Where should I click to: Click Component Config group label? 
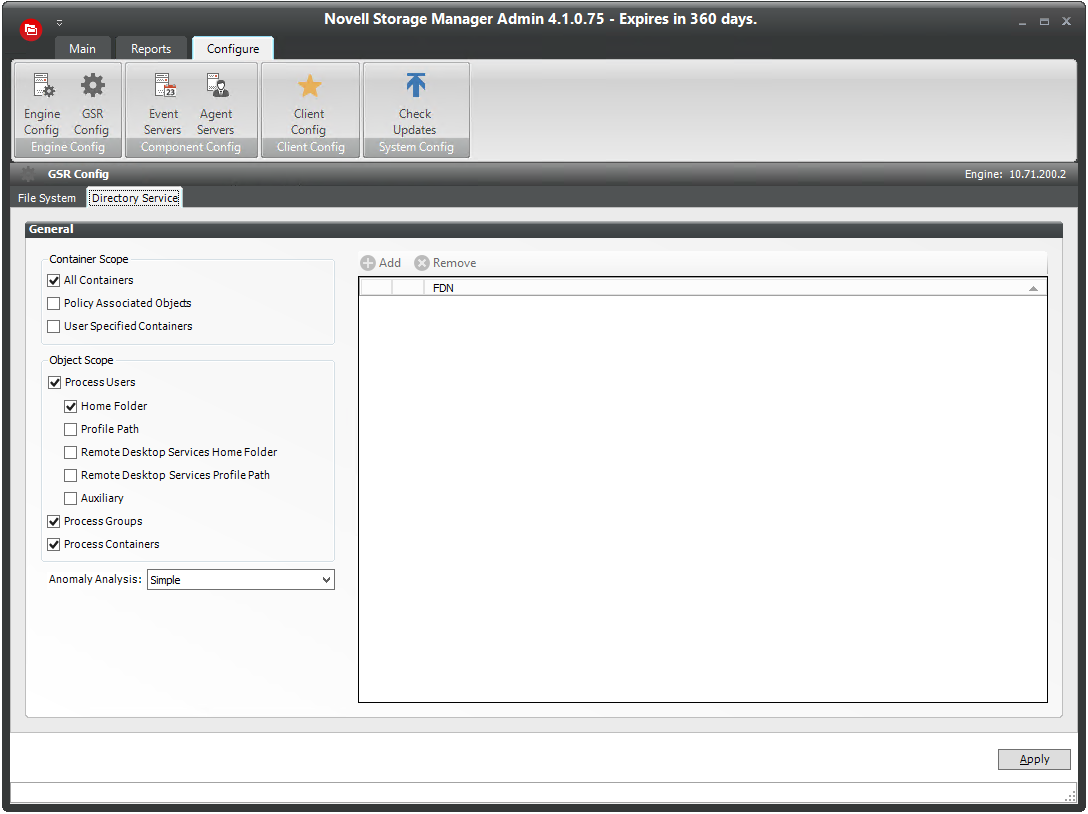(191, 147)
